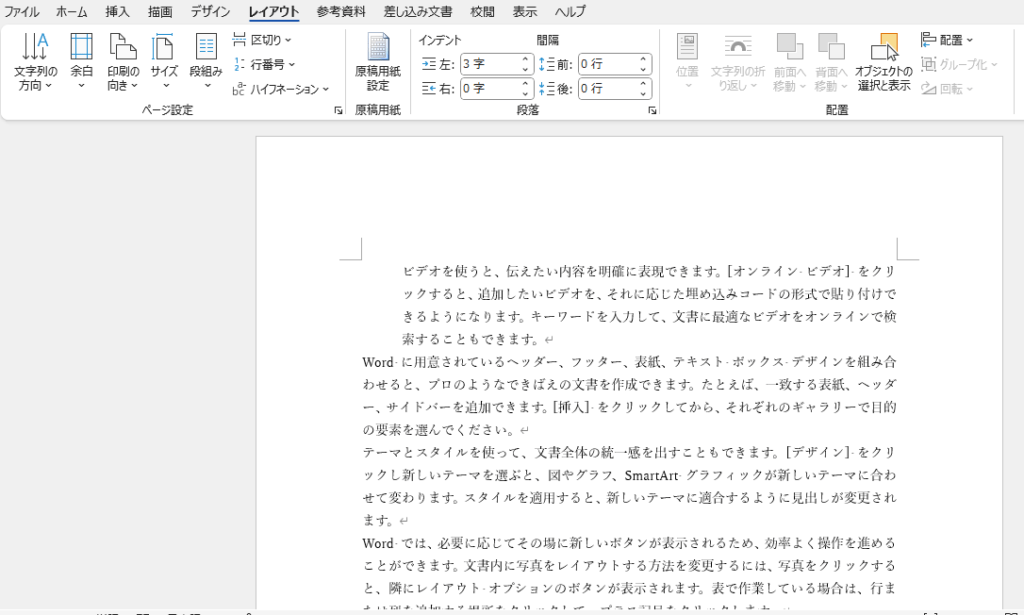Switch to the 表示 tab
The height and width of the screenshot is (615, 1024).
point(524,12)
